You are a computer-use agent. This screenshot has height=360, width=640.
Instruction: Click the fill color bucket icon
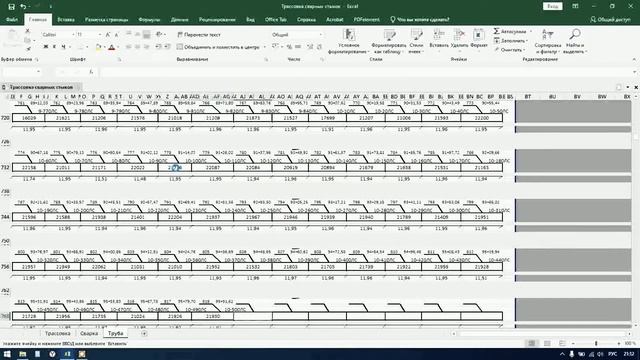click(x=98, y=47)
